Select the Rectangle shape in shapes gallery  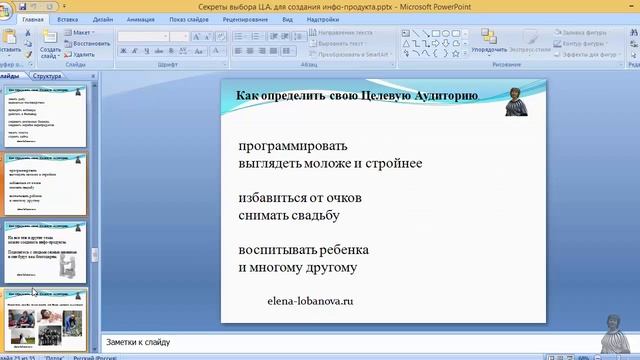click(x=436, y=33)
